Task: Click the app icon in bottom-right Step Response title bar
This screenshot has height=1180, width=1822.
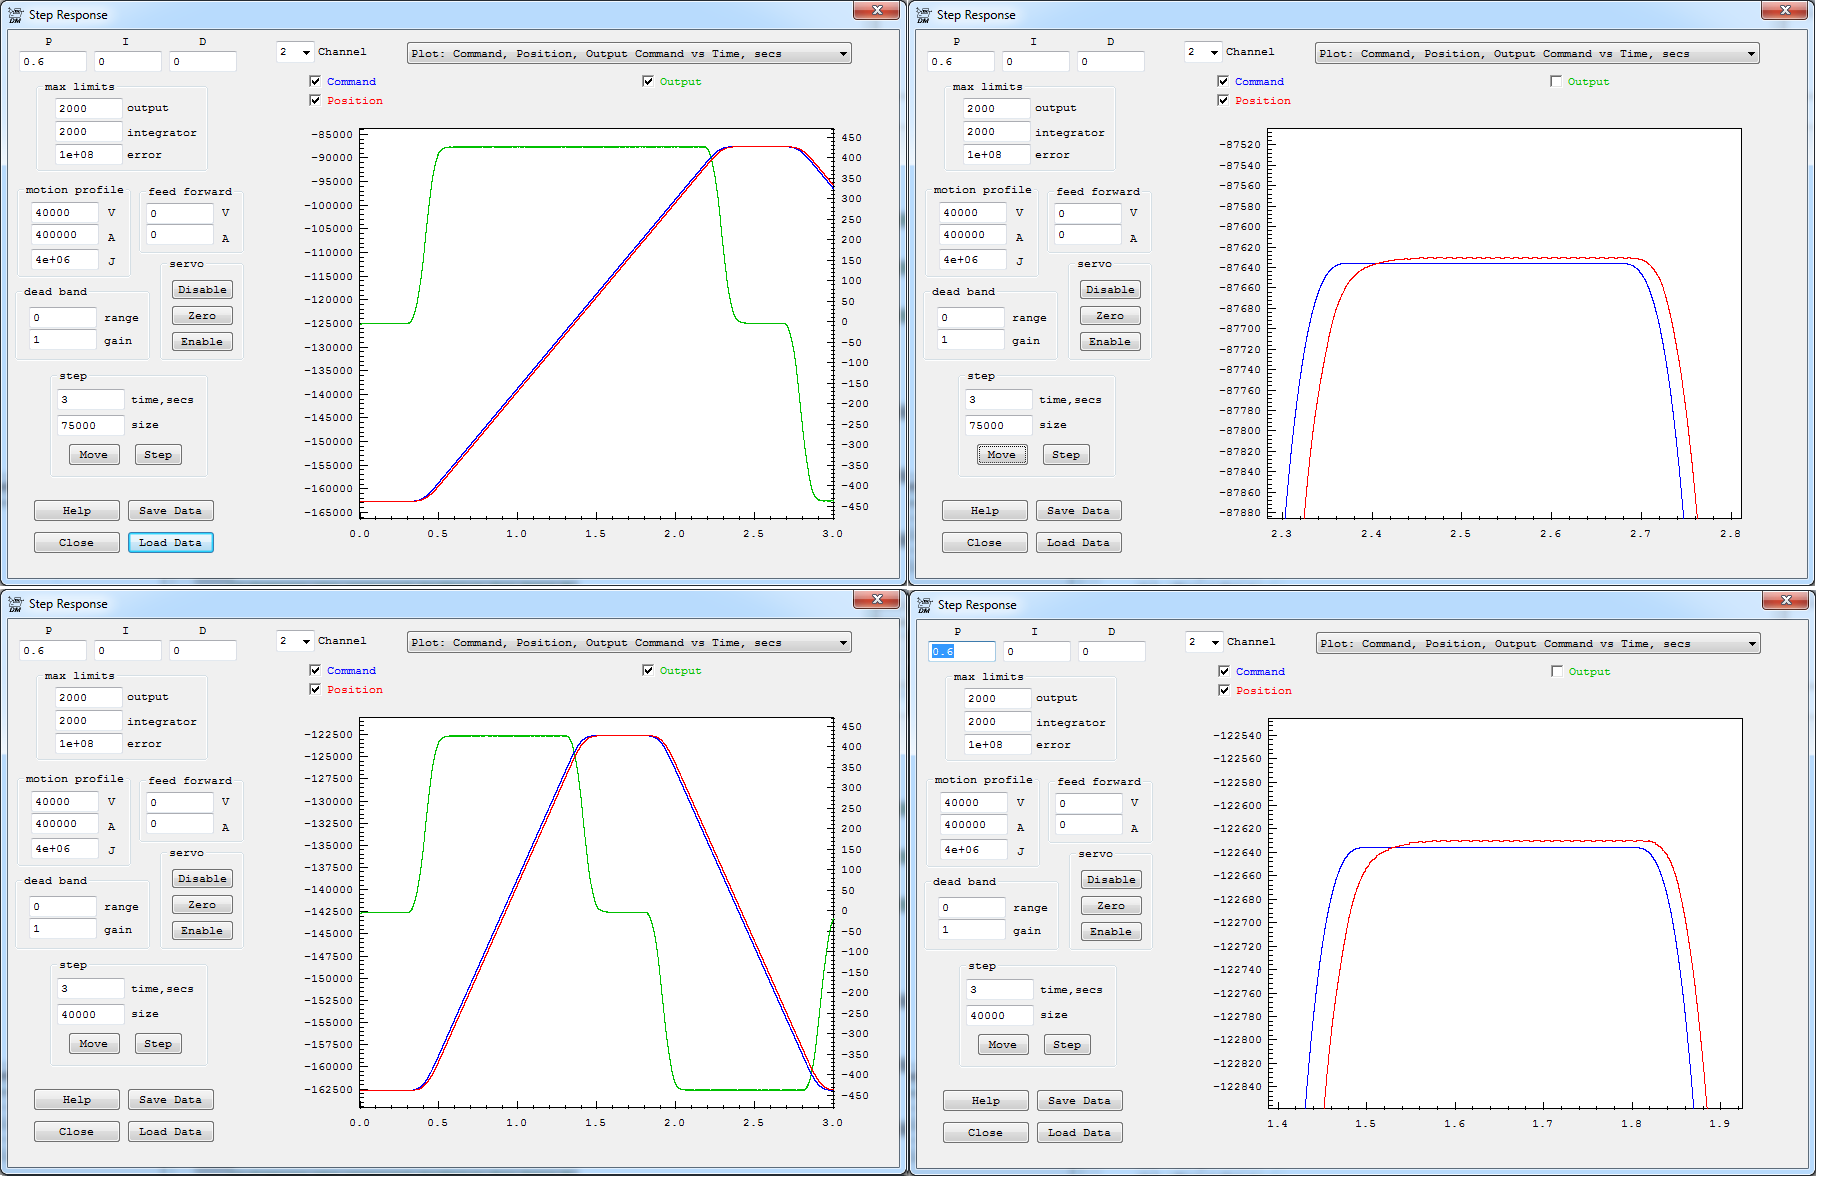Action: click(x=924, y=605)
